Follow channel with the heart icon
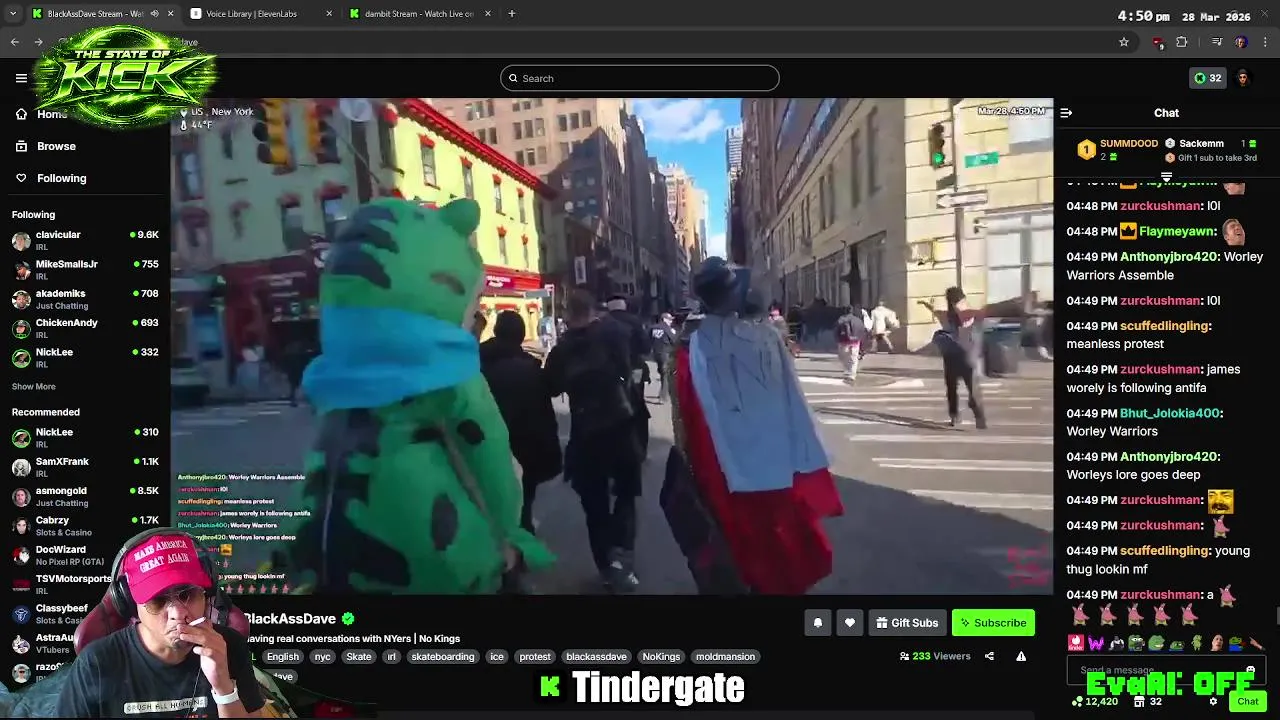 click(x=849, y=623)
